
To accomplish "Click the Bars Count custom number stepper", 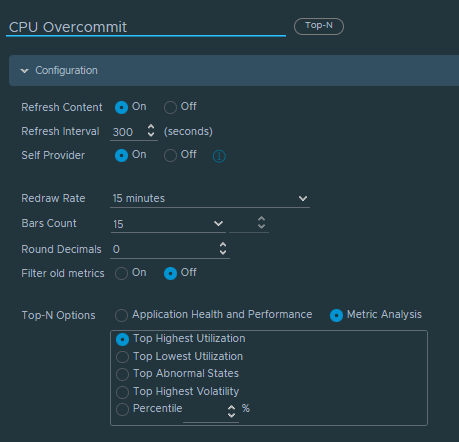I will tap(262, 223).
